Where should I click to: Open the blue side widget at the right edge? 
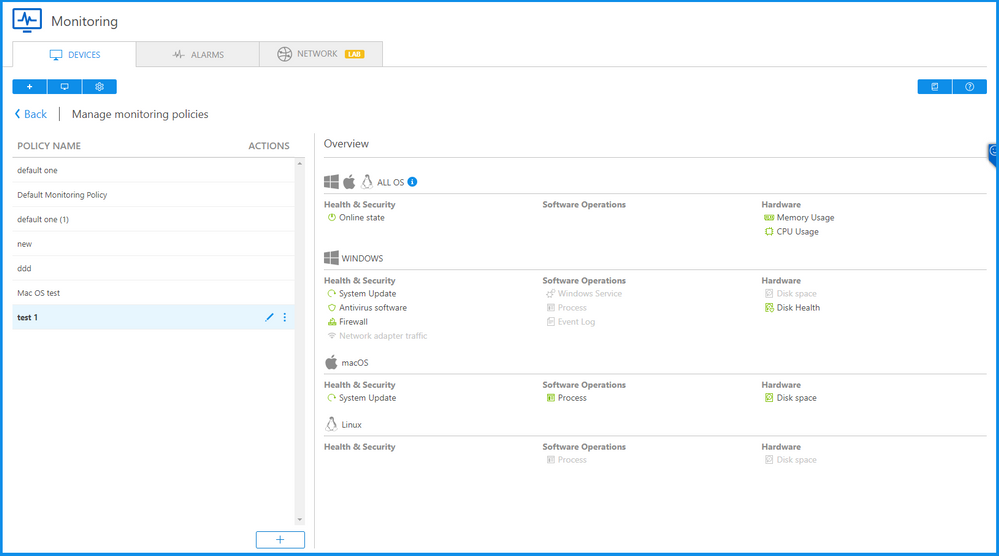993,155
